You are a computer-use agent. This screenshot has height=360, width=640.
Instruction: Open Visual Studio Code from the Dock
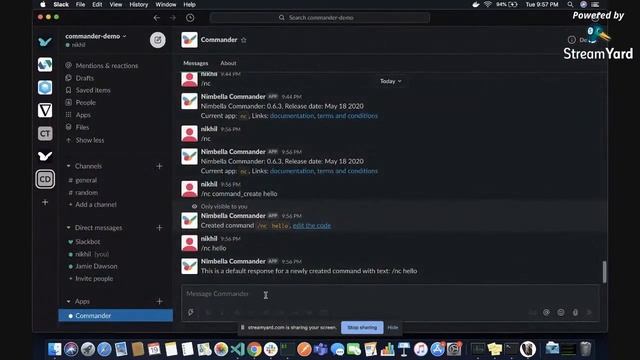[x=238, y=349]
